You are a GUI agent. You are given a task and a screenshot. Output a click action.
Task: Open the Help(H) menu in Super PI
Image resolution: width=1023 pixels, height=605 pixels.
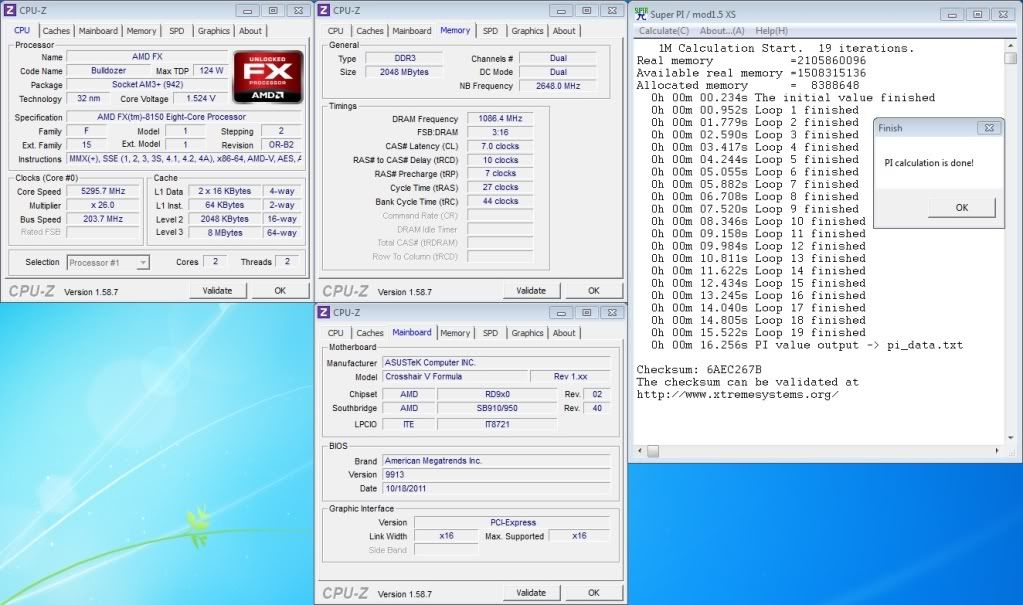[771, 31]
